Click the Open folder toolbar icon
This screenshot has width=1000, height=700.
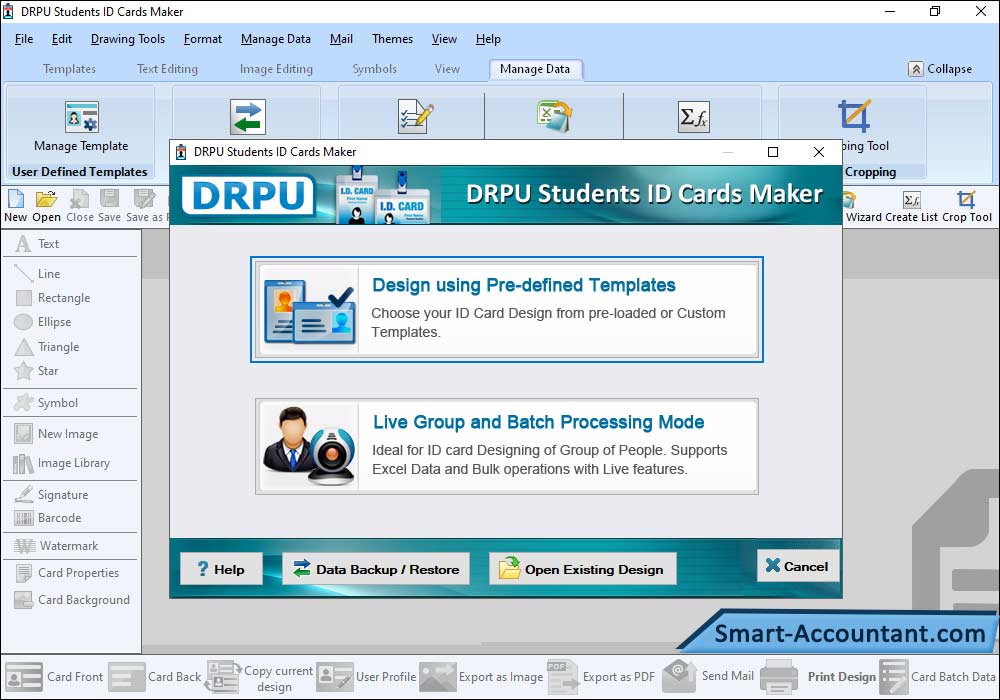click(x=47, y=207)
